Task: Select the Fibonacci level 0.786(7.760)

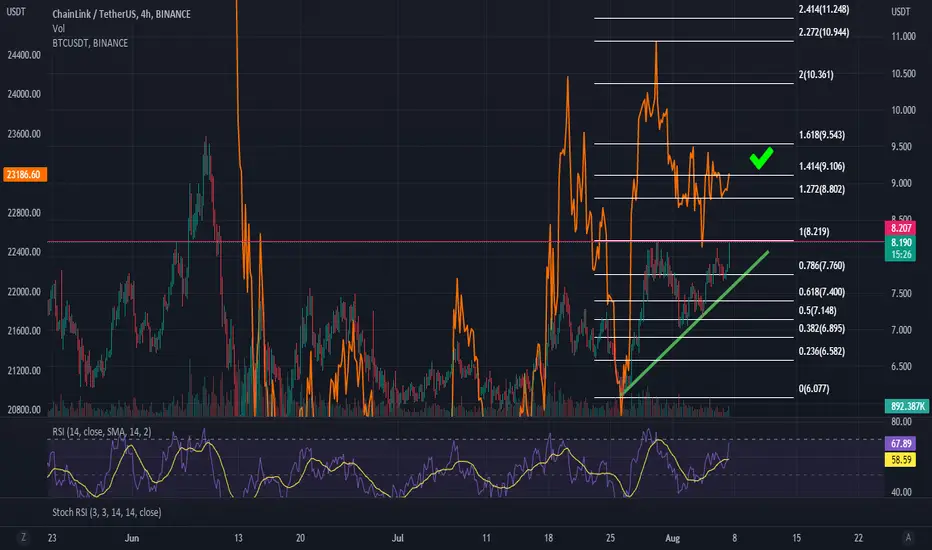Action: (821, 266)
